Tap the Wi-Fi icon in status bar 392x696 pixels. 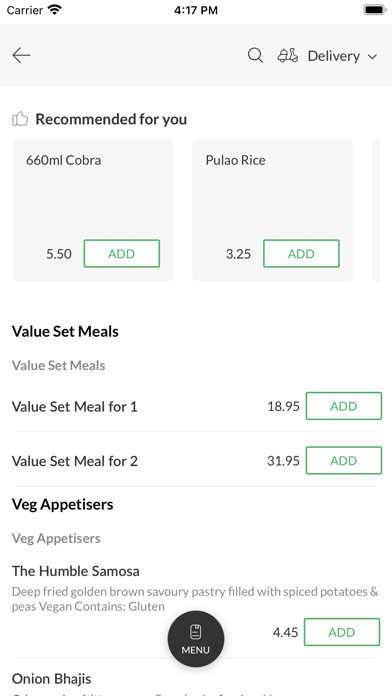(55, 10)
